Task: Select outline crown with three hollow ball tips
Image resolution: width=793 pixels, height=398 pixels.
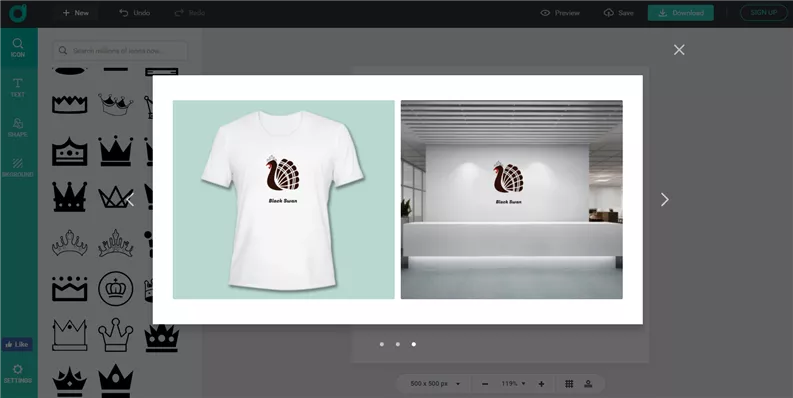Action: click(116, 335)
